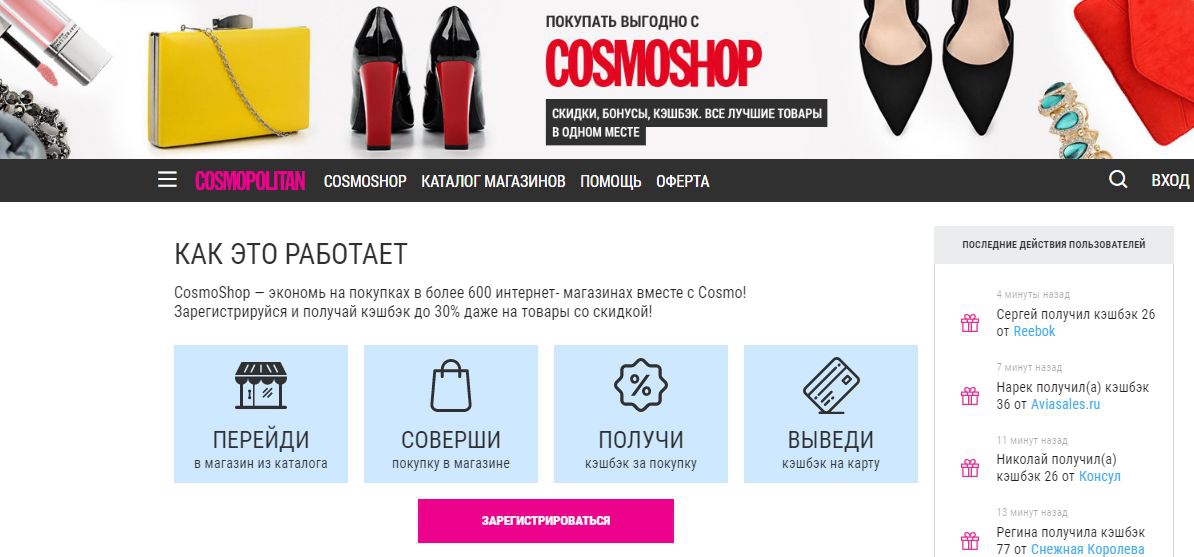This screenshot has width=1194, height=557.
Task: Click the gift icon beside Сергей's cashback
Action: (969, 323)
